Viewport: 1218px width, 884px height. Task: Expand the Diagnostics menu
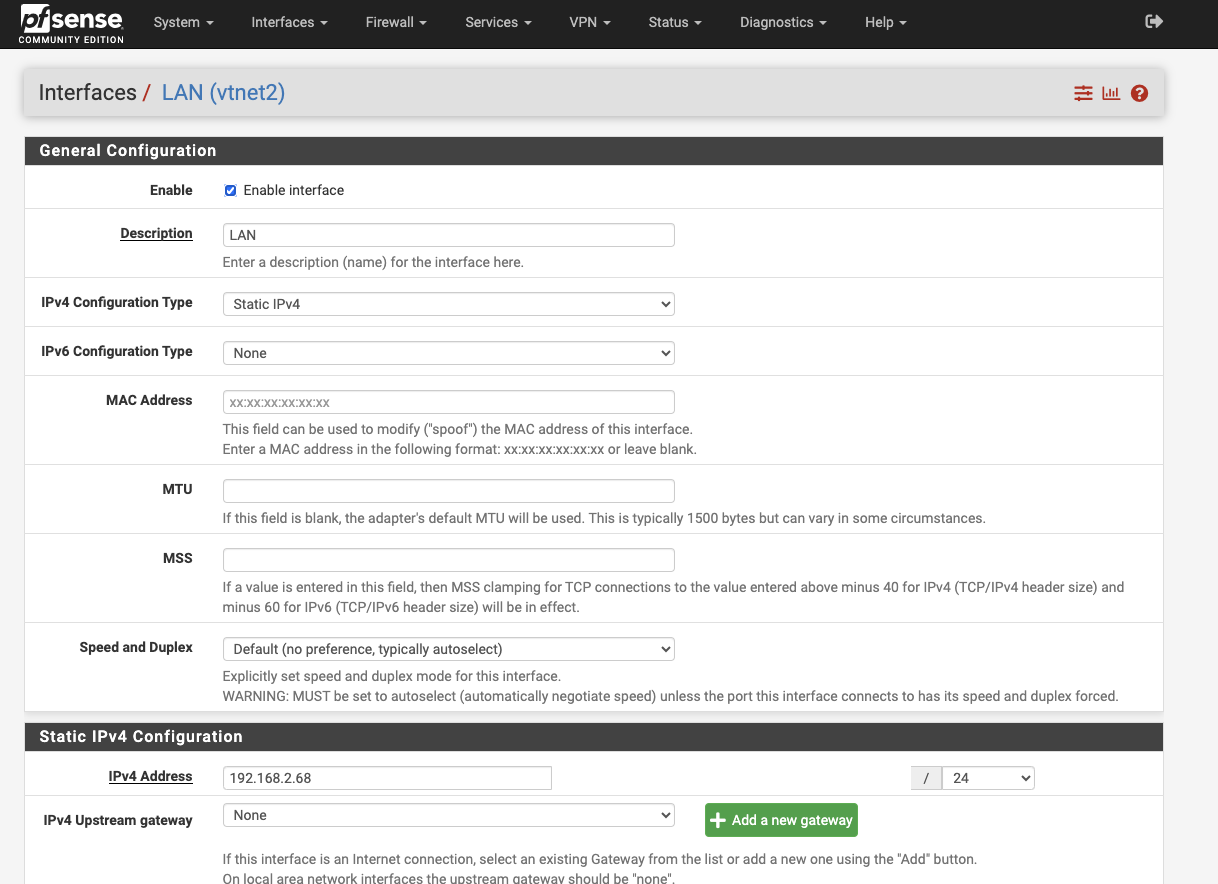(x=782, y=22)
